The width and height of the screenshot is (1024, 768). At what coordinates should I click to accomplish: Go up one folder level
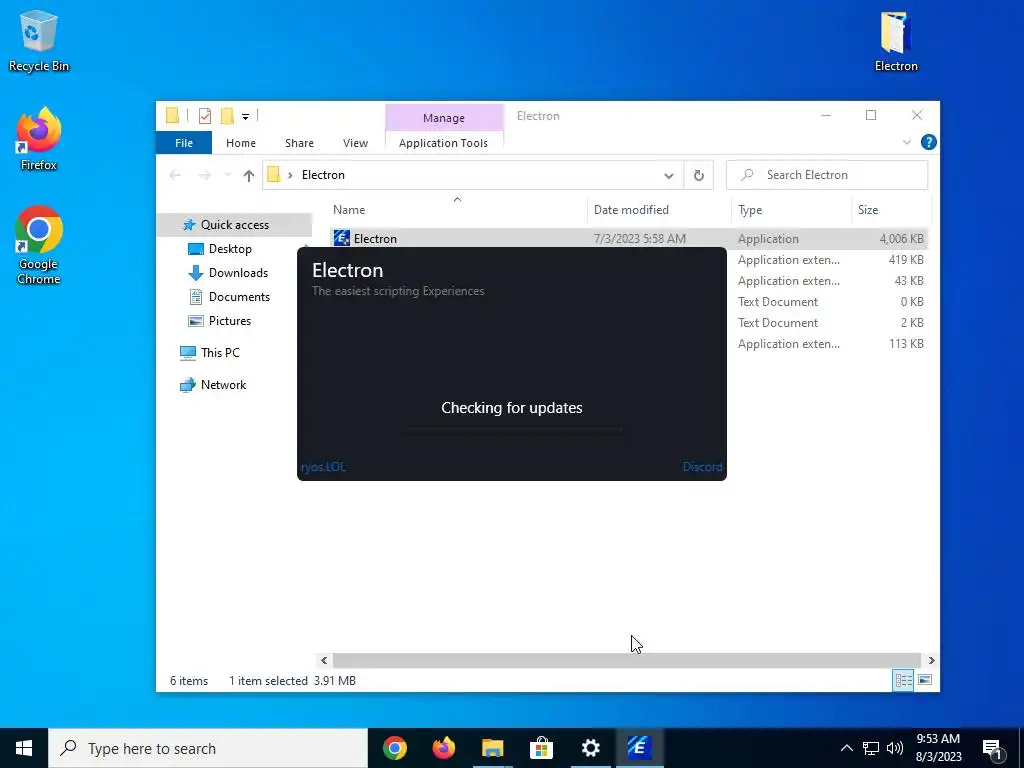[x=249, y=175]
